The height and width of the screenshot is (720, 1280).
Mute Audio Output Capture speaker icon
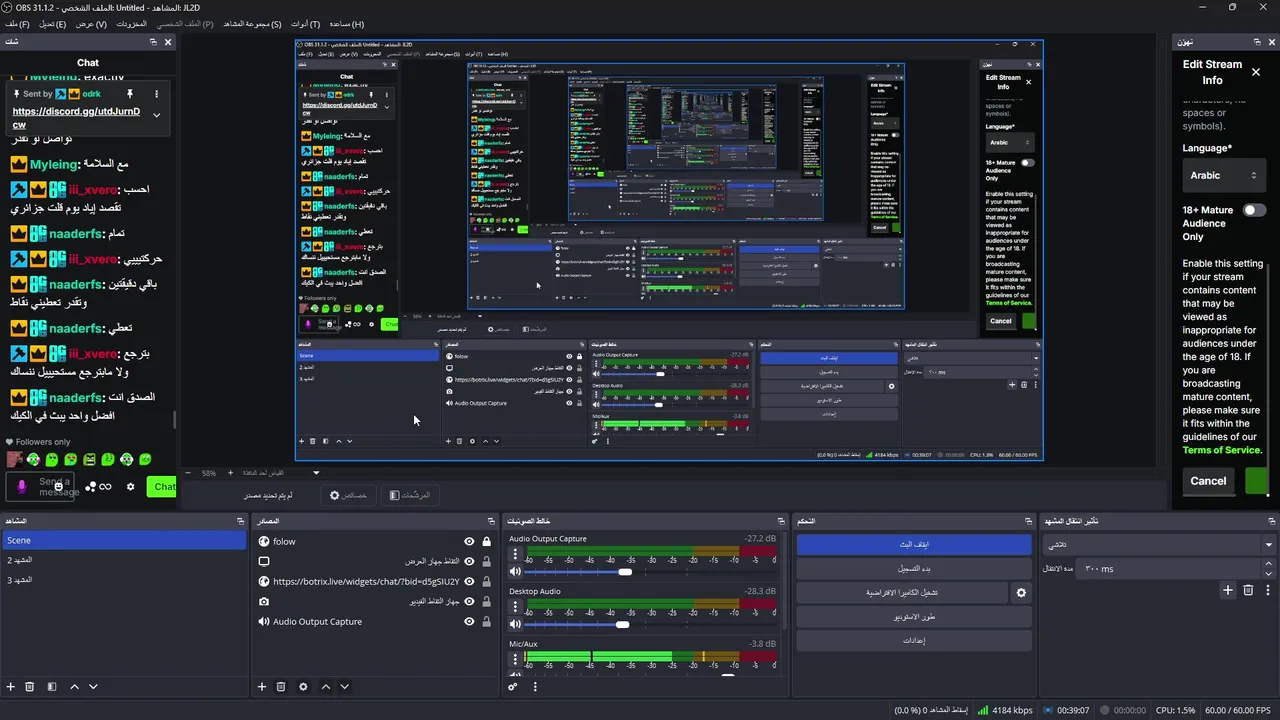coord(515,572)
